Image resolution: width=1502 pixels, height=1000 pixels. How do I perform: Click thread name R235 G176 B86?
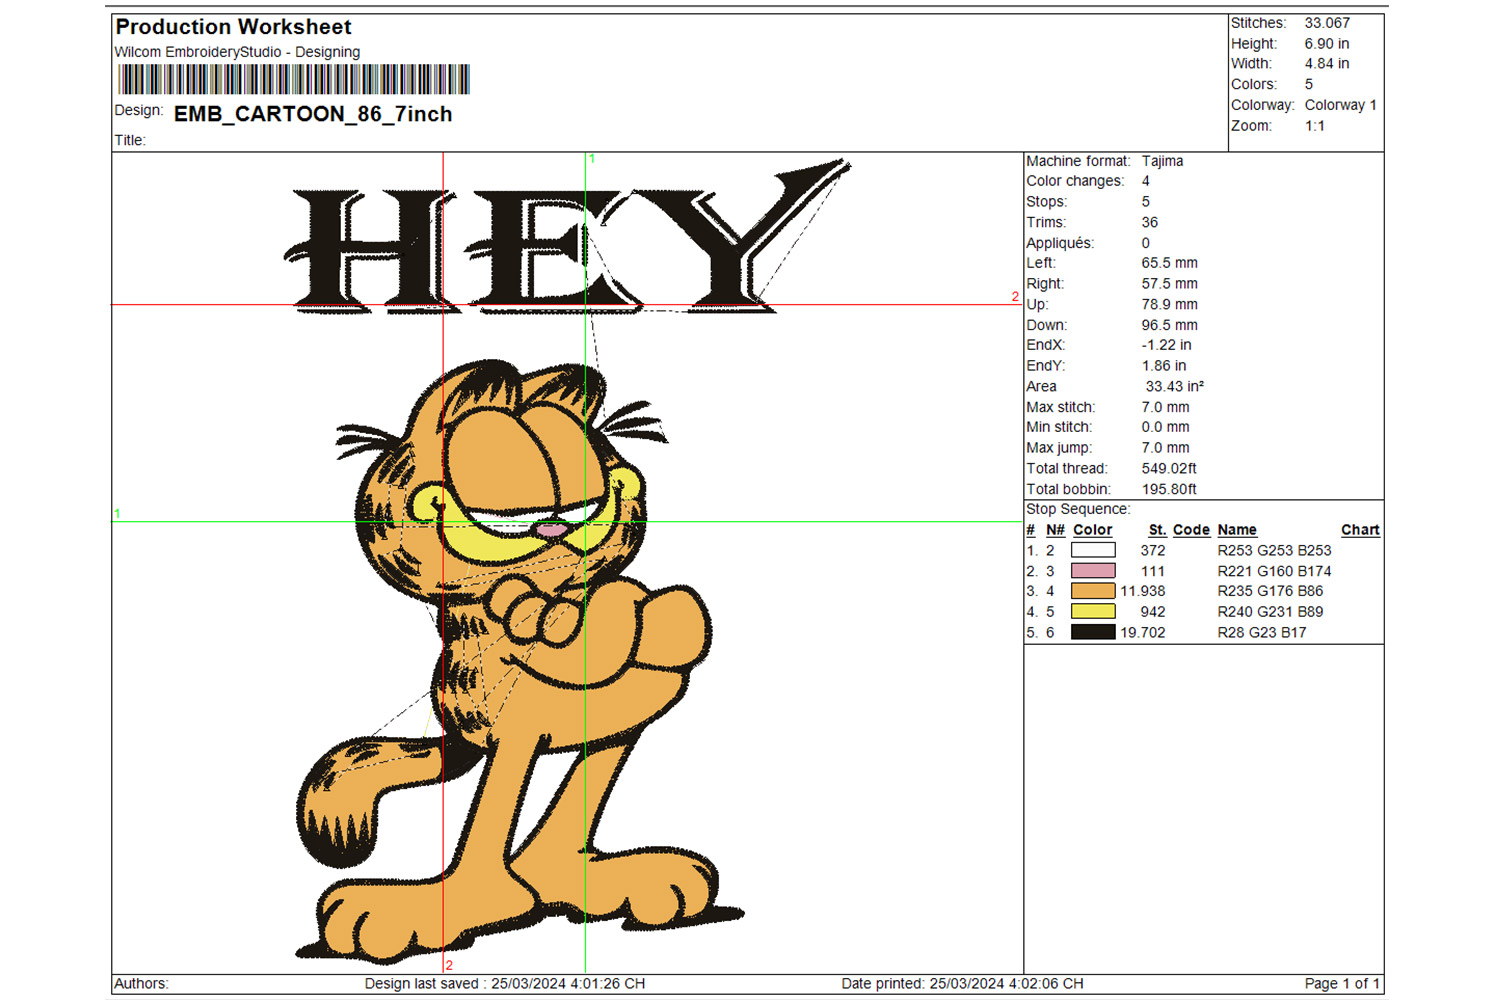(x=1270, y=591)
